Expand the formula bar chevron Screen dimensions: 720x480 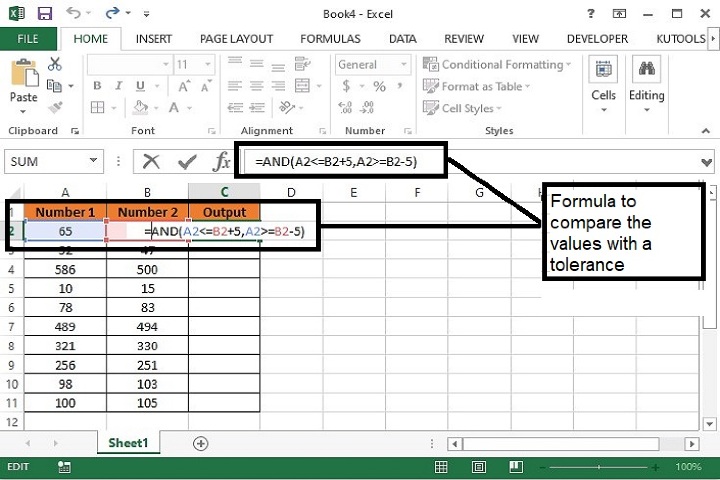(x=707, y=162)
